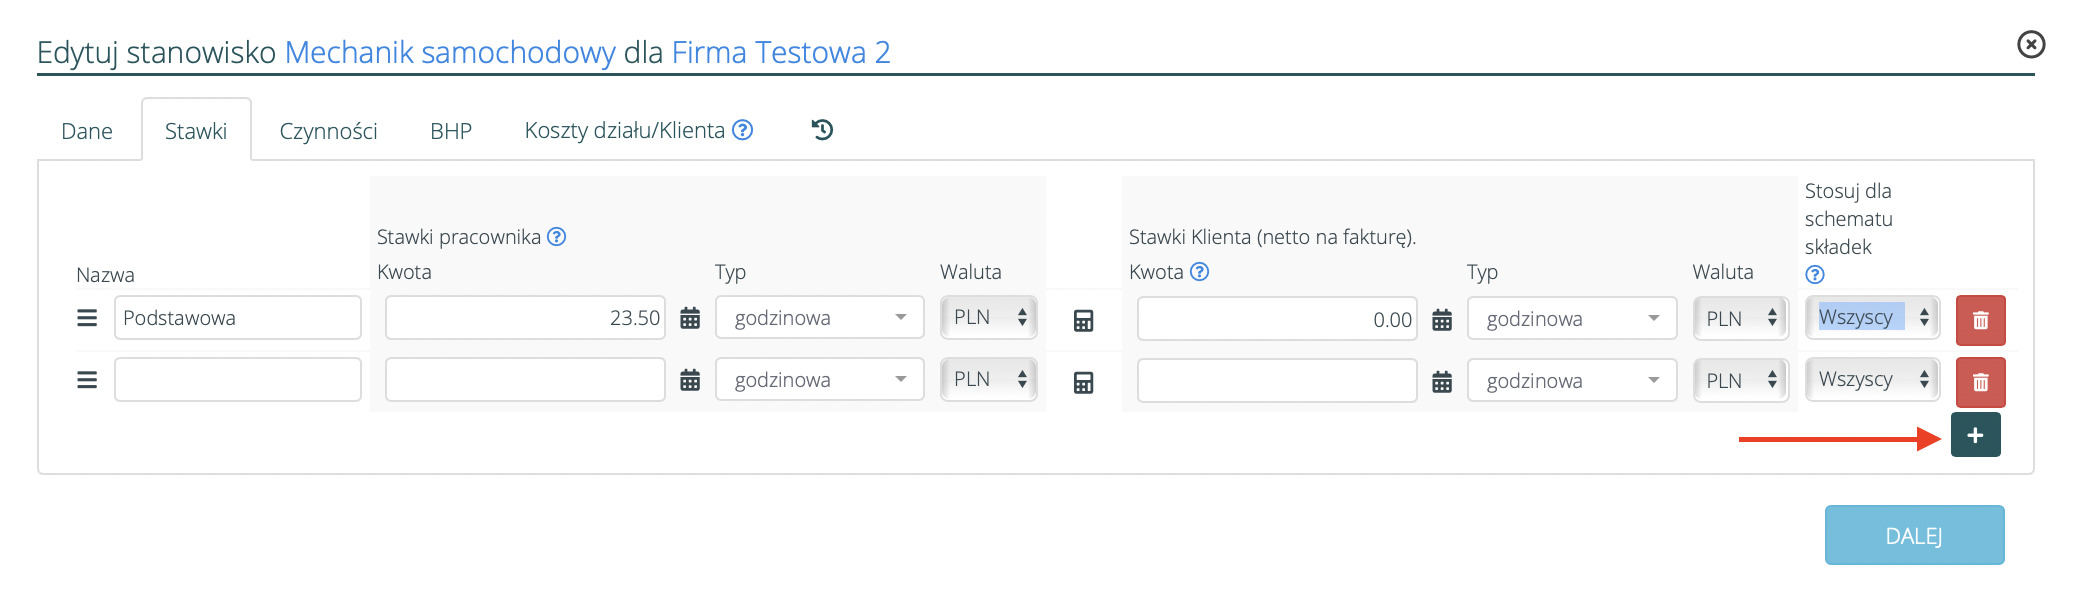Open Wszyscy dropdown in Podstawowa row
Screen dimensions: 2078x604
coord(1872,318)
